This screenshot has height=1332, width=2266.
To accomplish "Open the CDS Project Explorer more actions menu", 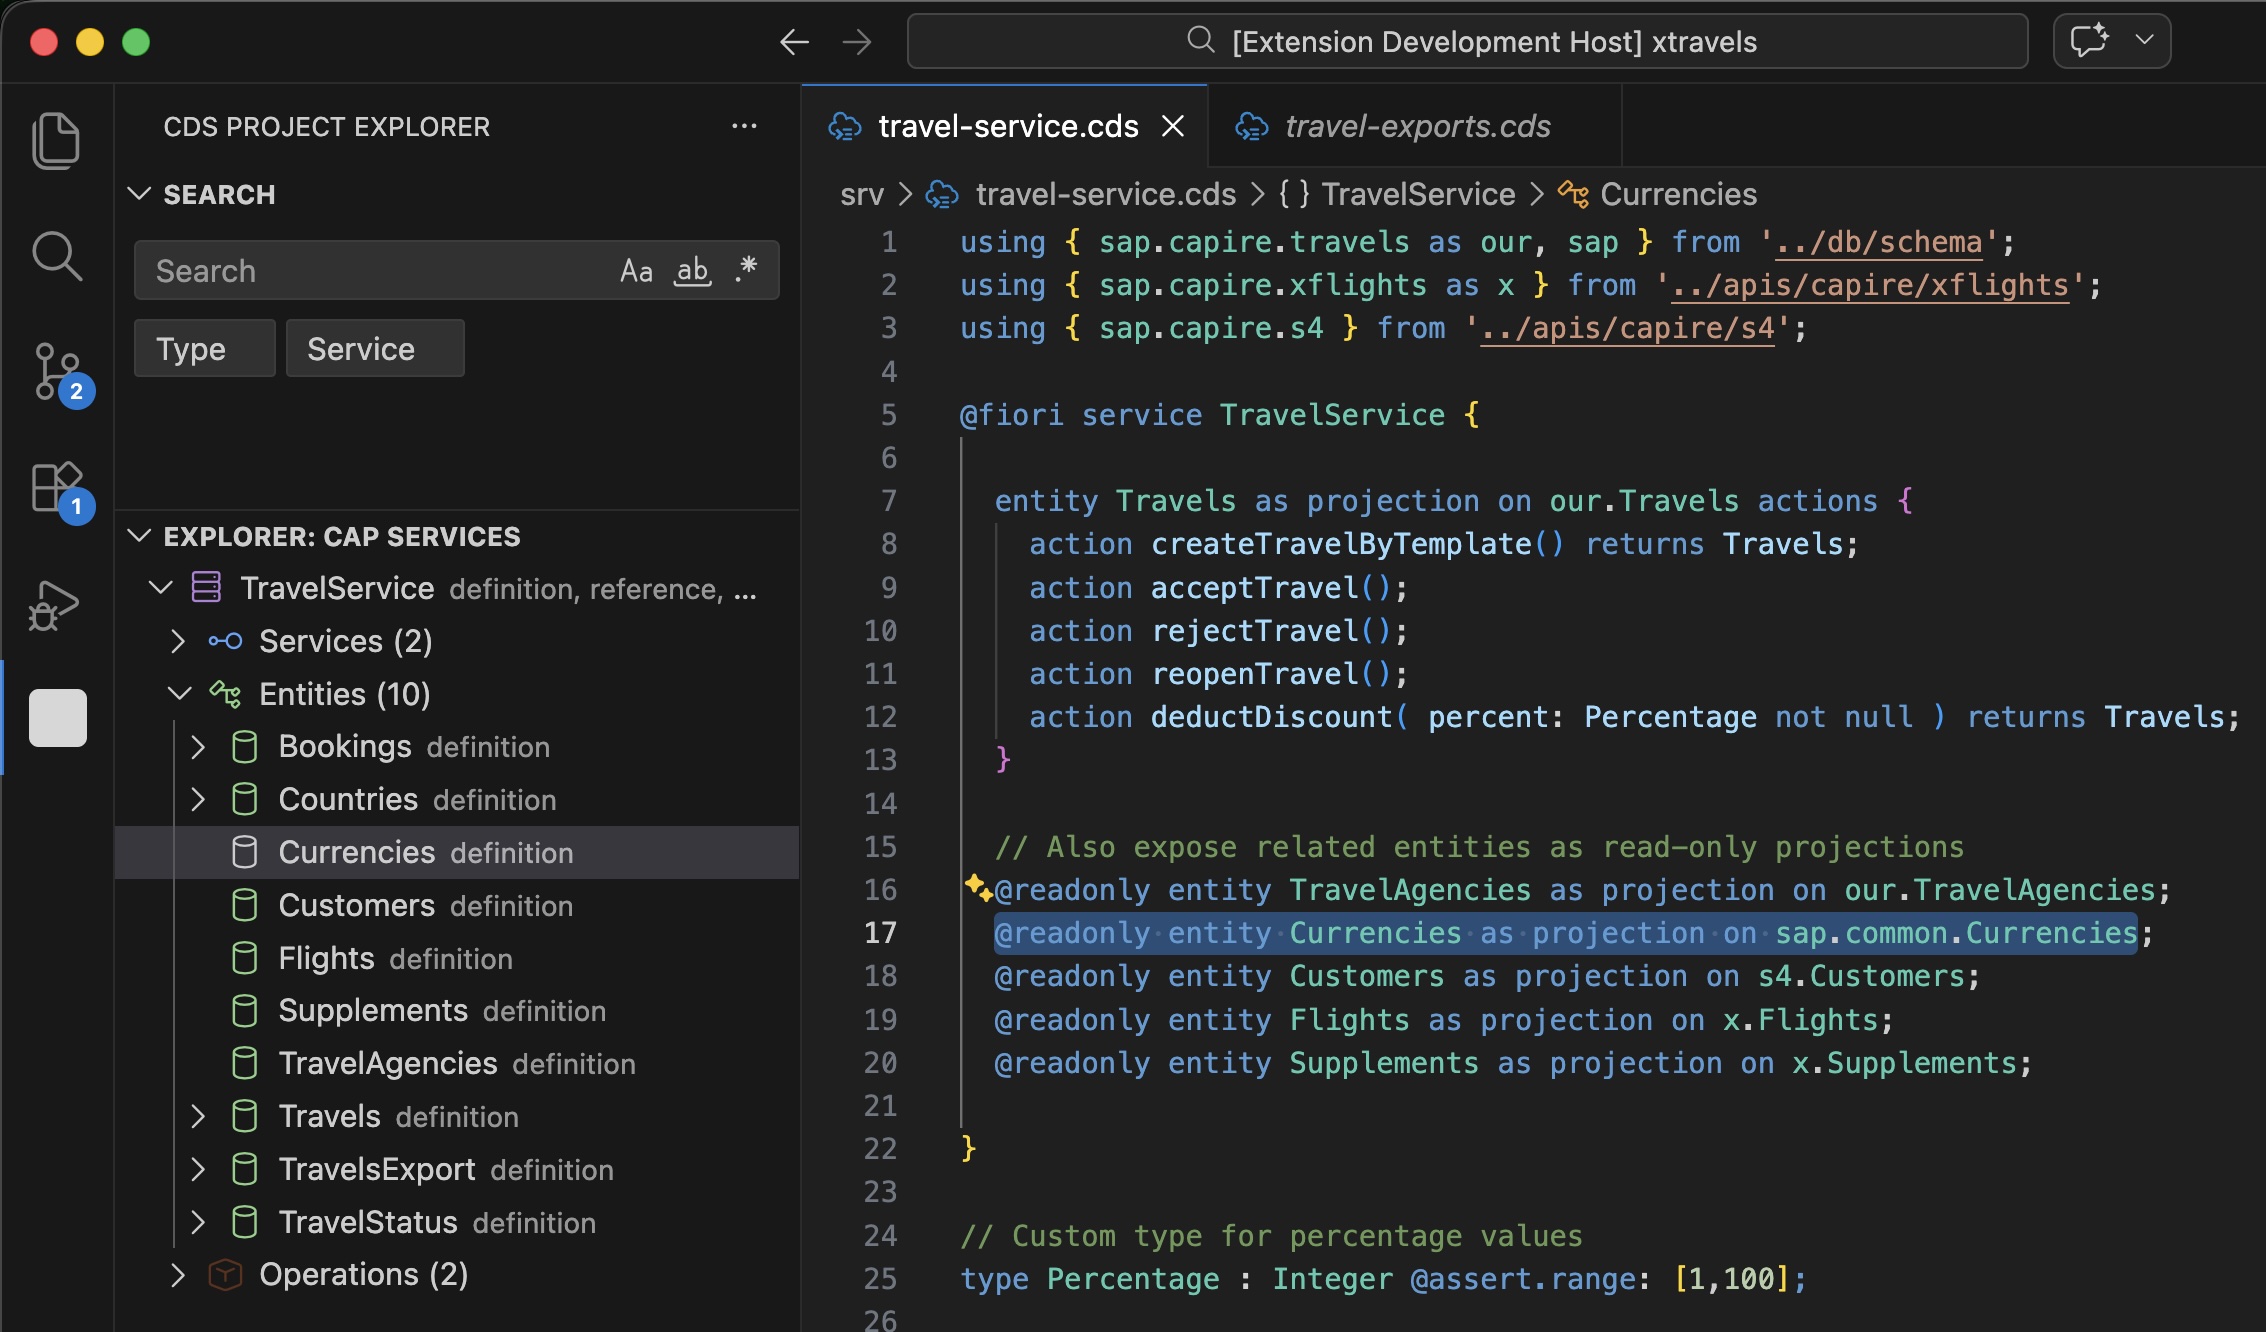I will coord(744,127).
